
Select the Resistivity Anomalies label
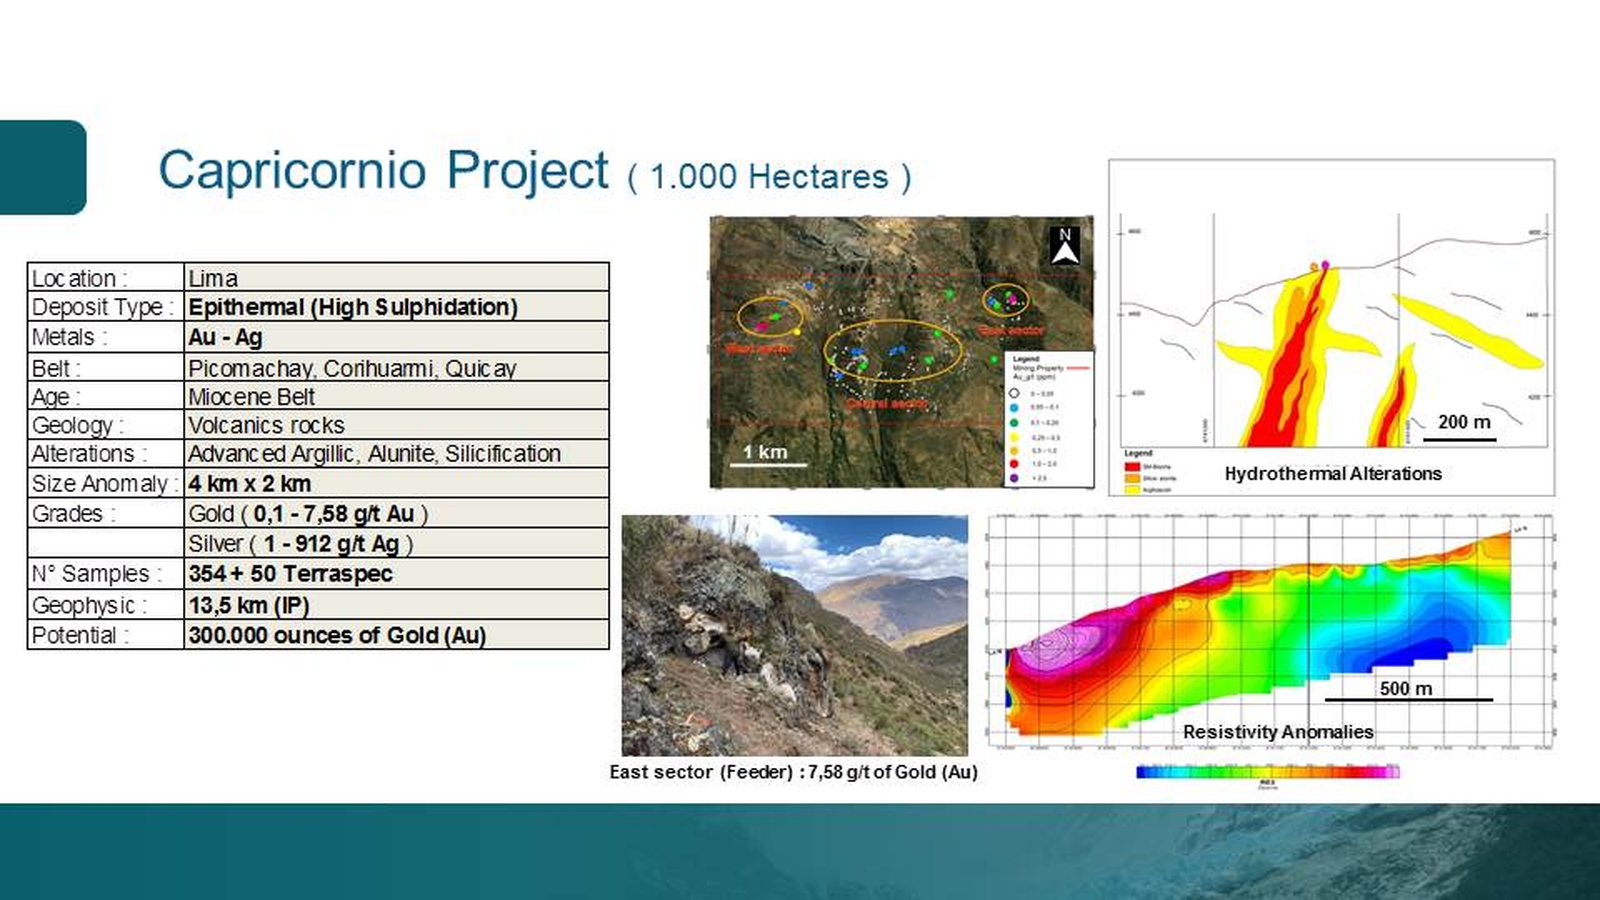coord(1277,732)
